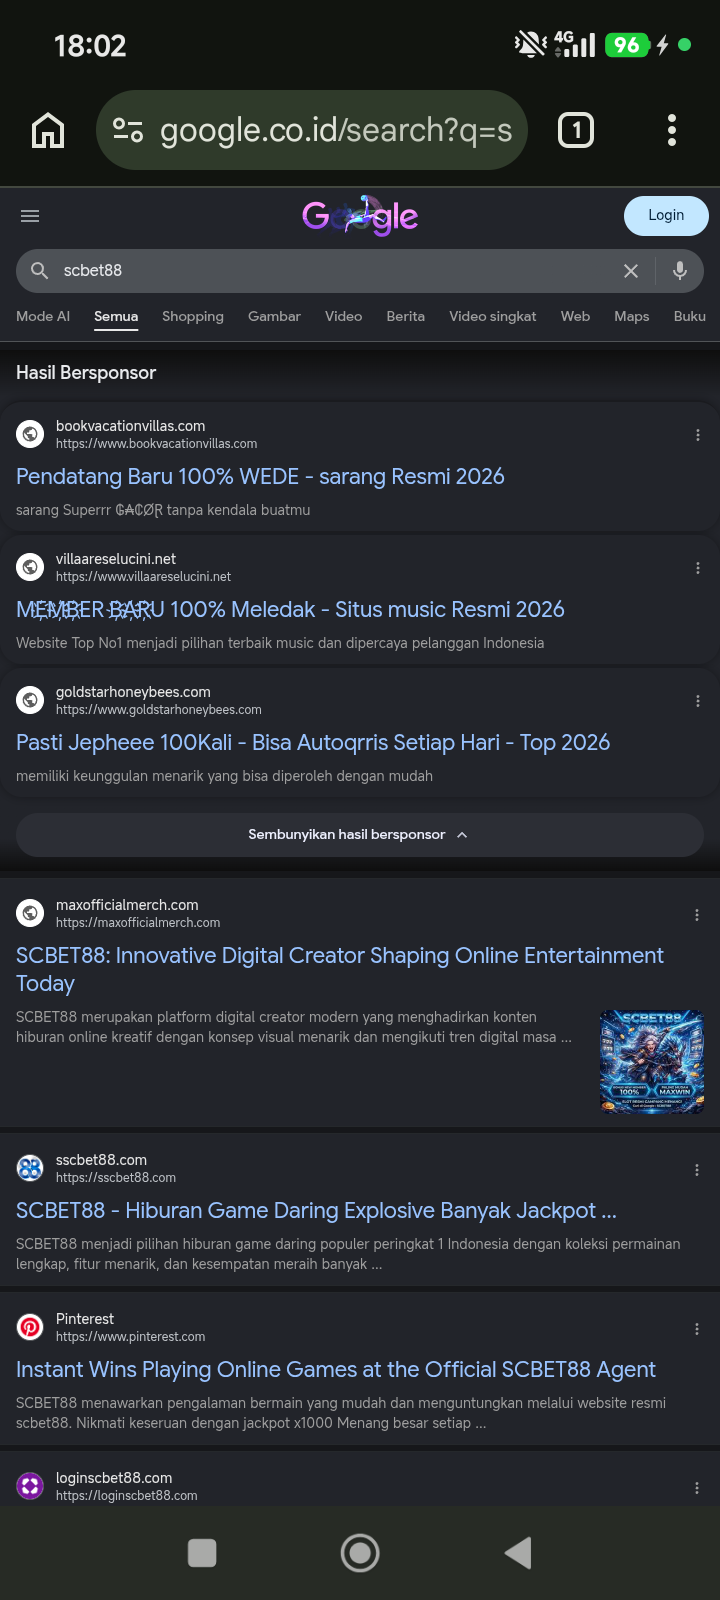Open the SCBET88 thumbnail image
Image resolution: width=720 pixels, height=1600 pixels.
[652, 1062]
